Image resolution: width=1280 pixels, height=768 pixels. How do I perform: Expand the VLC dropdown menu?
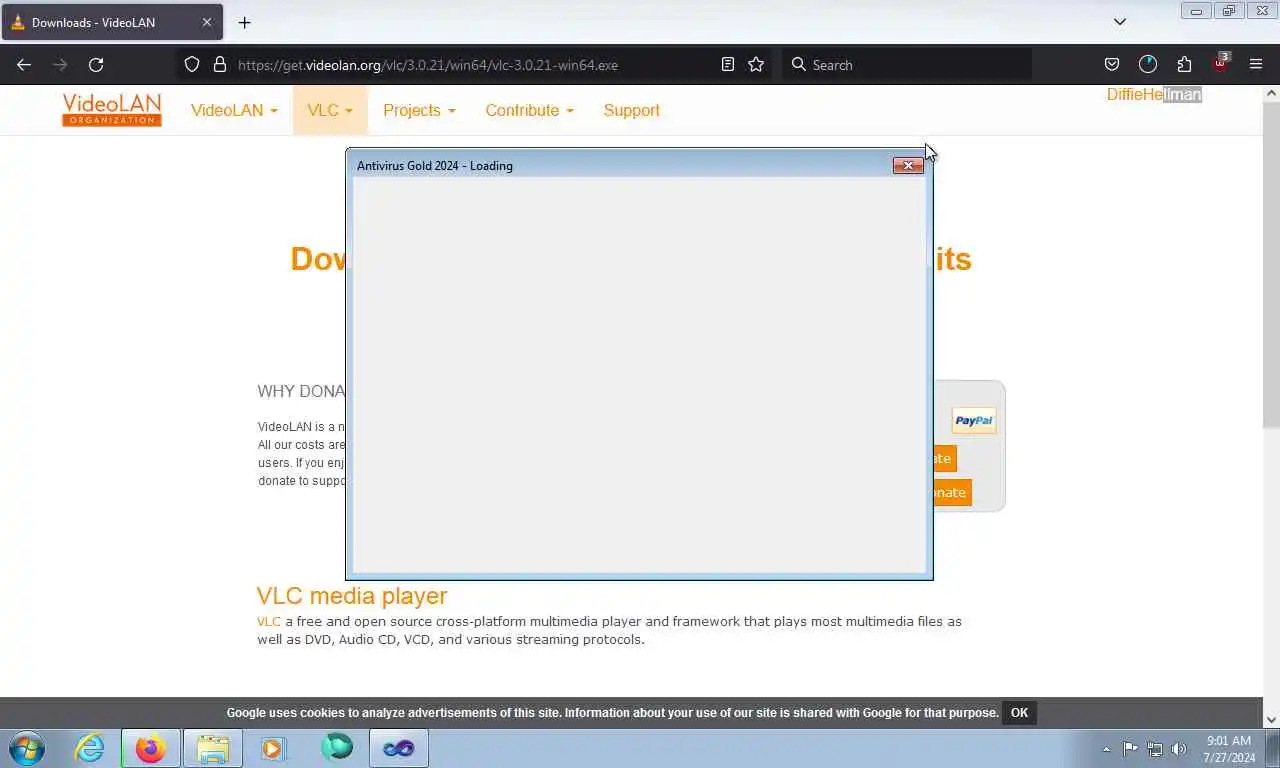pyautogui.click(x=330, y=110)
